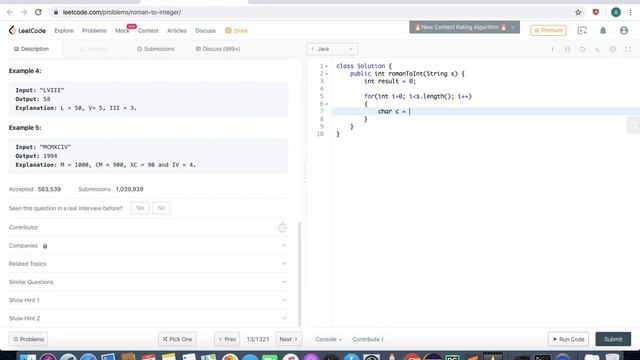640x360 pixels.
Task: Click the Contributor avatar icon
Action: tap(282, 228)
